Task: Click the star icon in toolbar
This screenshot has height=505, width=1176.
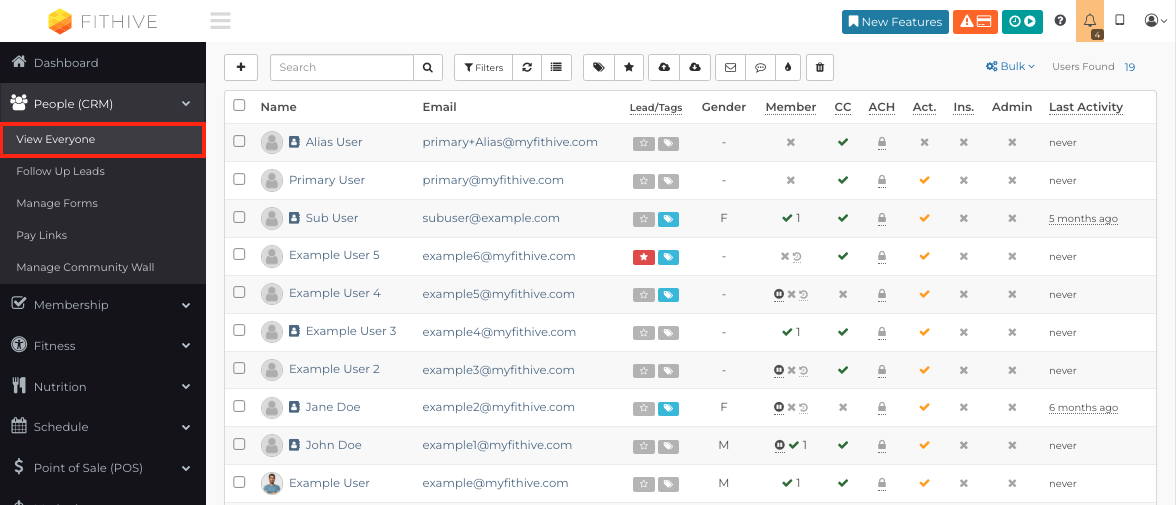Action: click(628, 67)
